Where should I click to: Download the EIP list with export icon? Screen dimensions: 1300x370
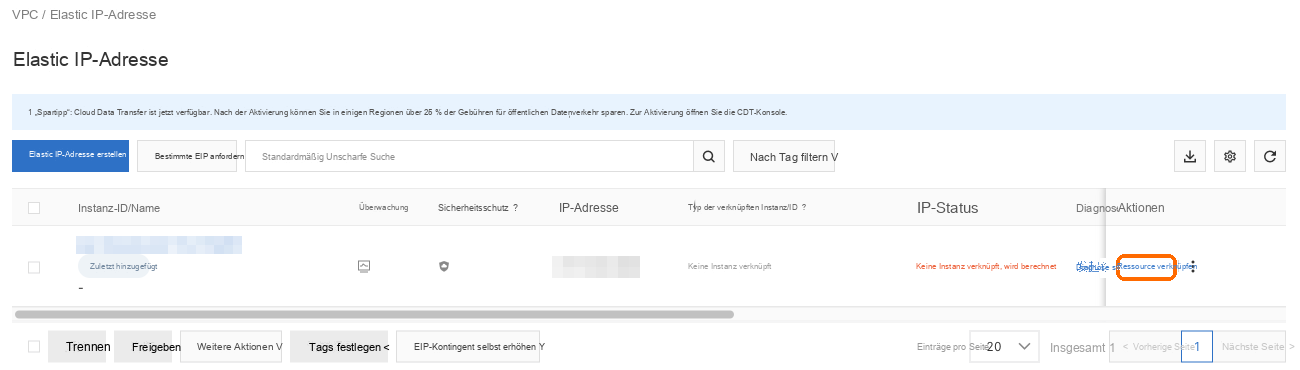point(1190,156)
